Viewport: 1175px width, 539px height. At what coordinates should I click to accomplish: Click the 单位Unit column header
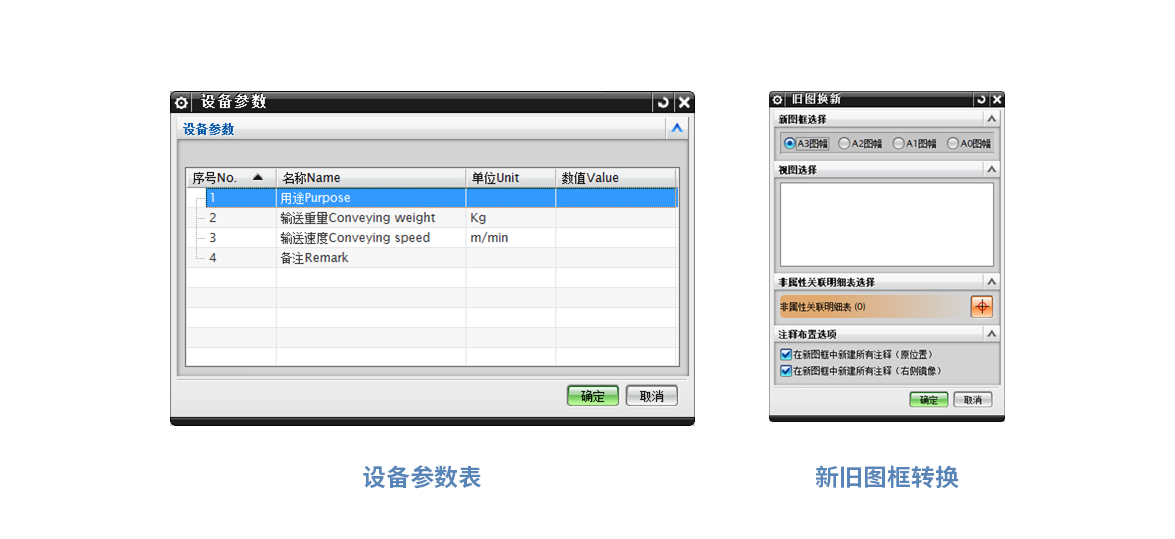click(510, 178)
